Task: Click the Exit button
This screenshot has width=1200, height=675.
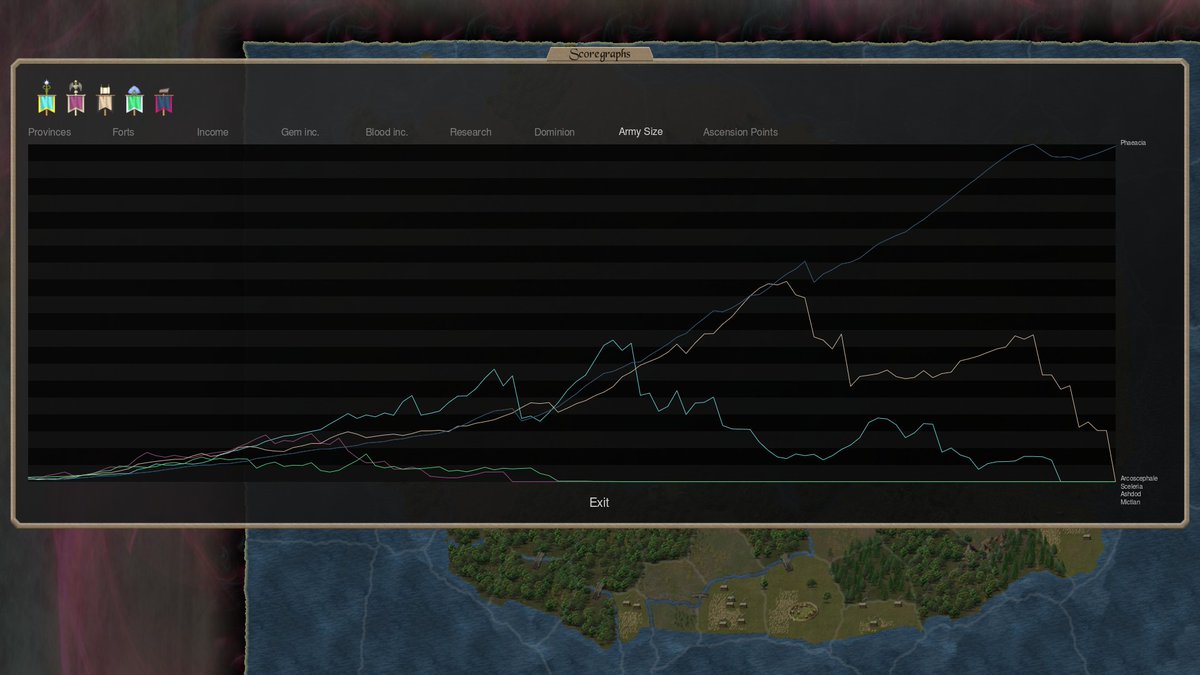Action: click(x=599, y=502)
